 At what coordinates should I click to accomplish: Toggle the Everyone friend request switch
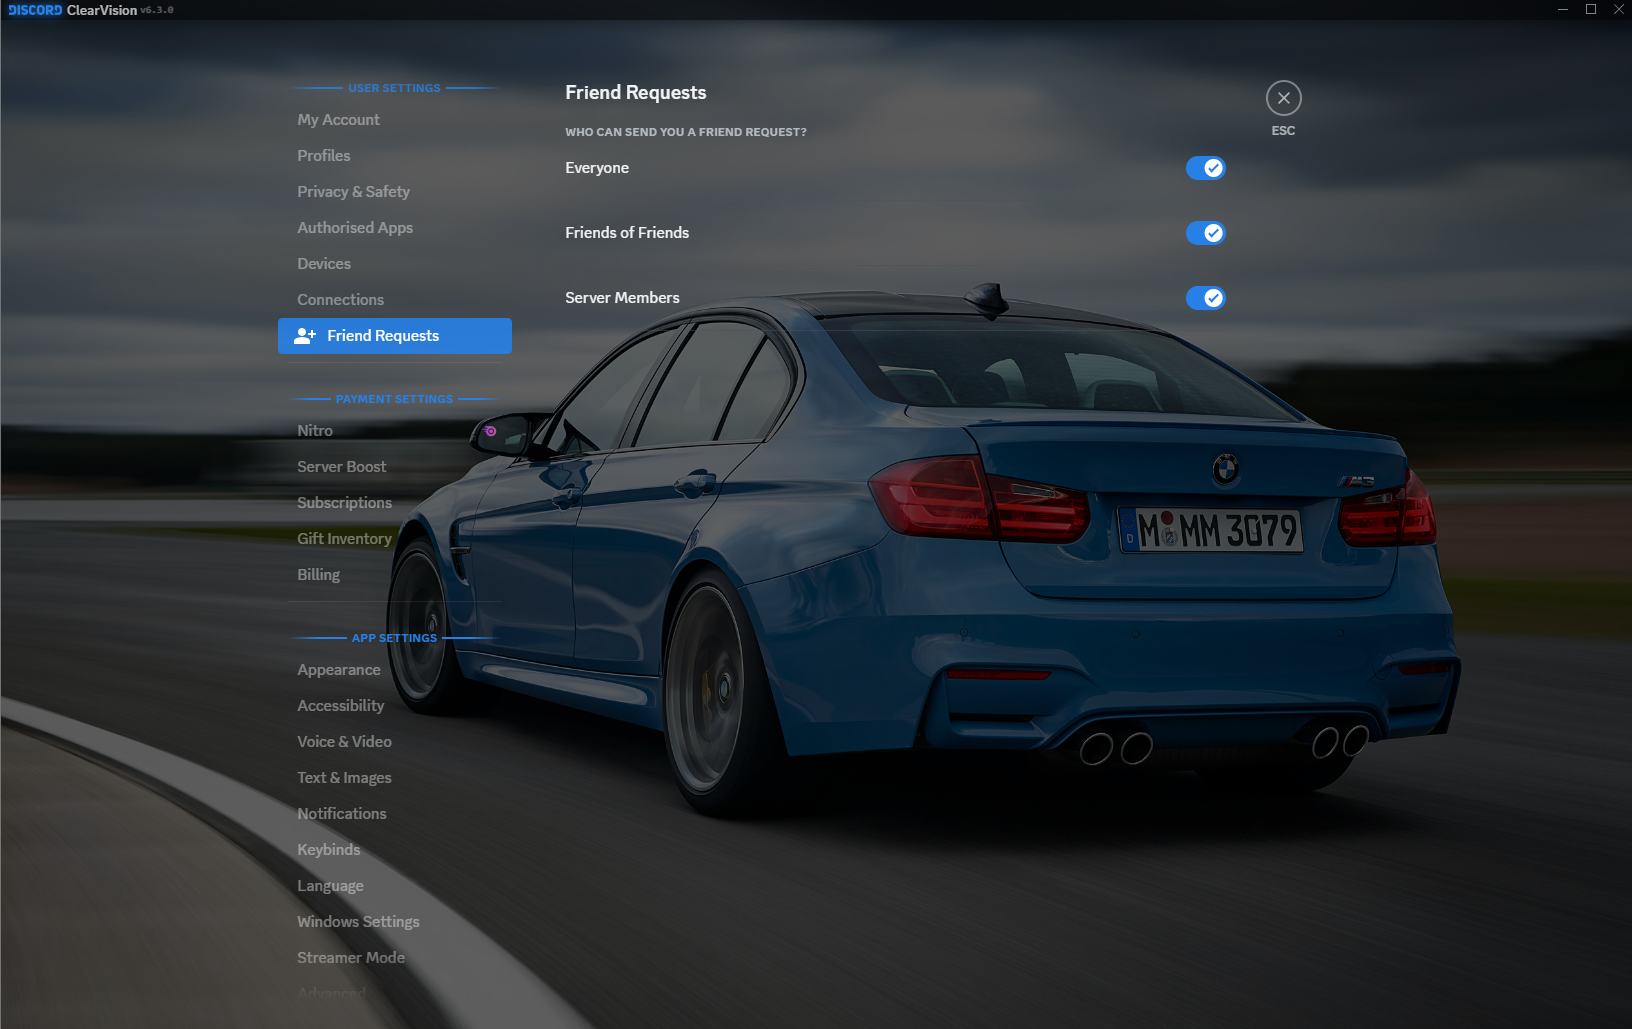click(1205, 168)
